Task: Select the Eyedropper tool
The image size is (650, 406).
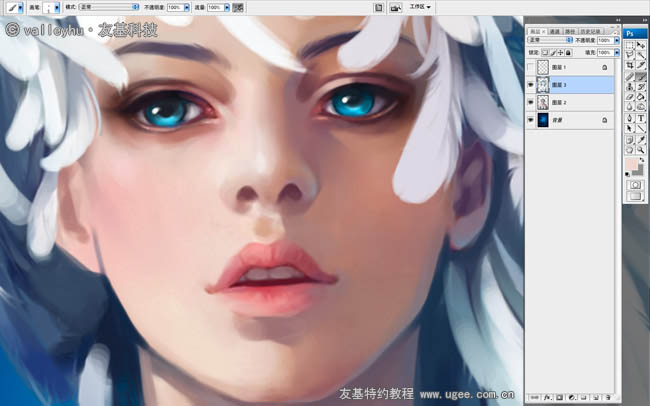Action: click(x=640, y=140)
